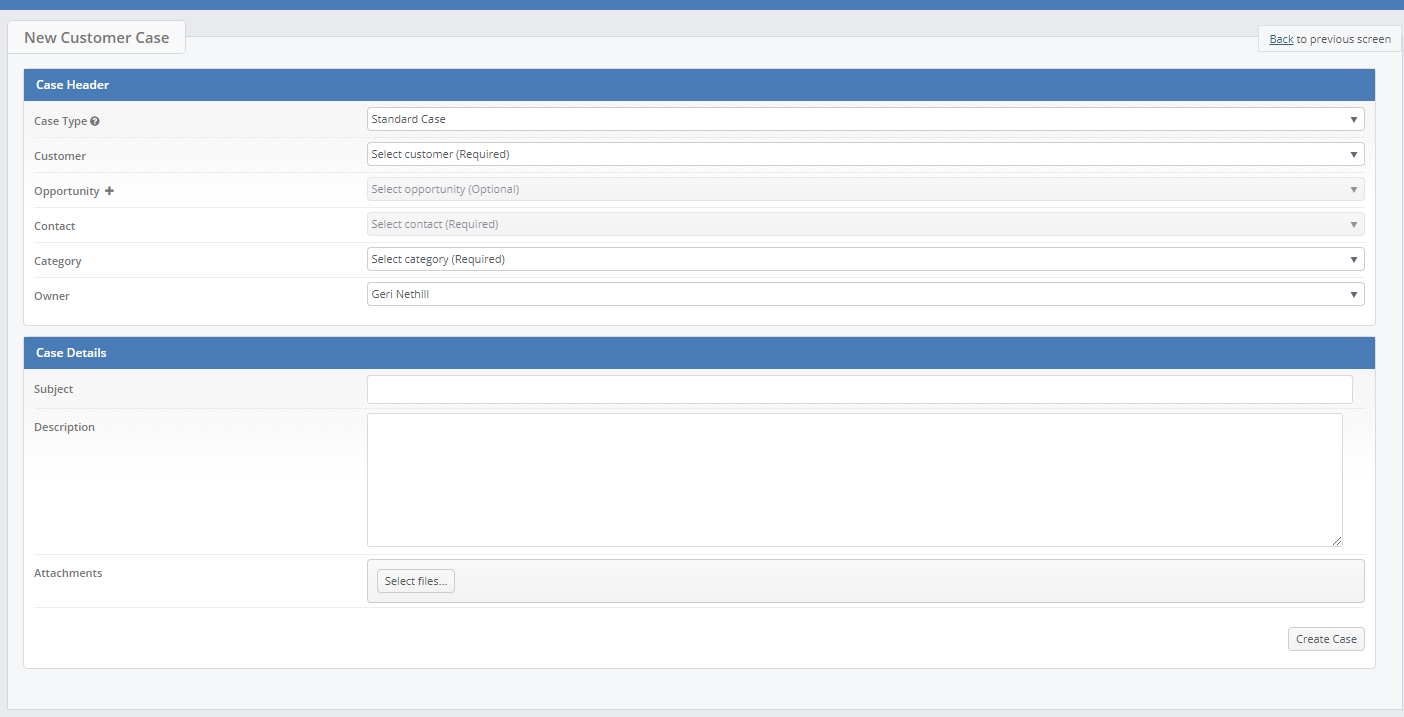Open the Standard Case type dropdown

click(x=865, y=119)
